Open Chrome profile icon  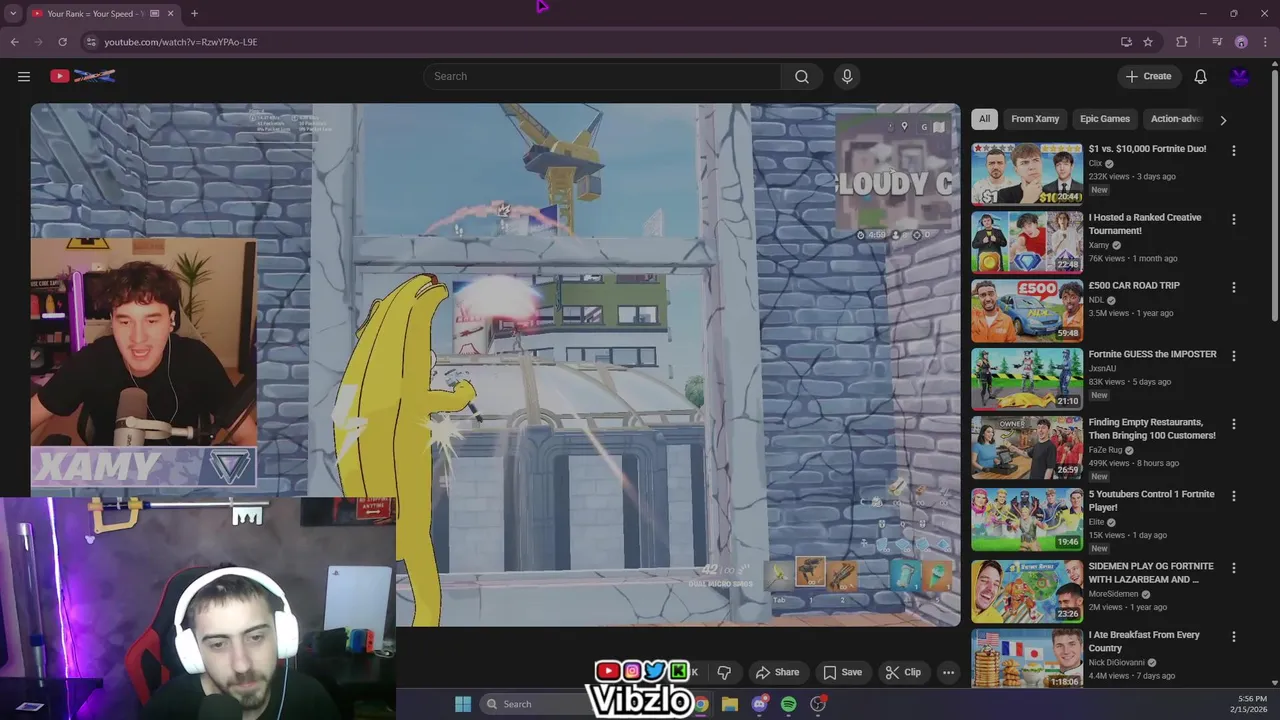coord(1241,42)
